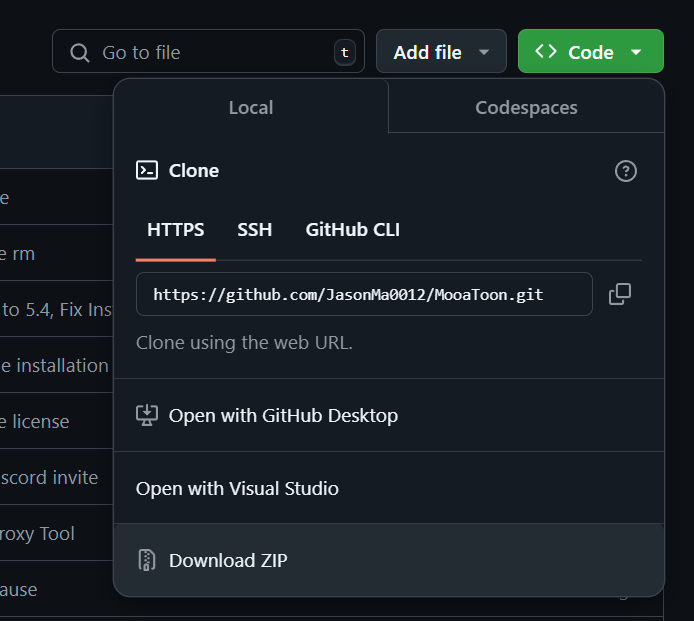This screenshot has width=694, height=621.
Task: Switch to the GitHub CLI clone tab
Action: [x=352, y=230]
